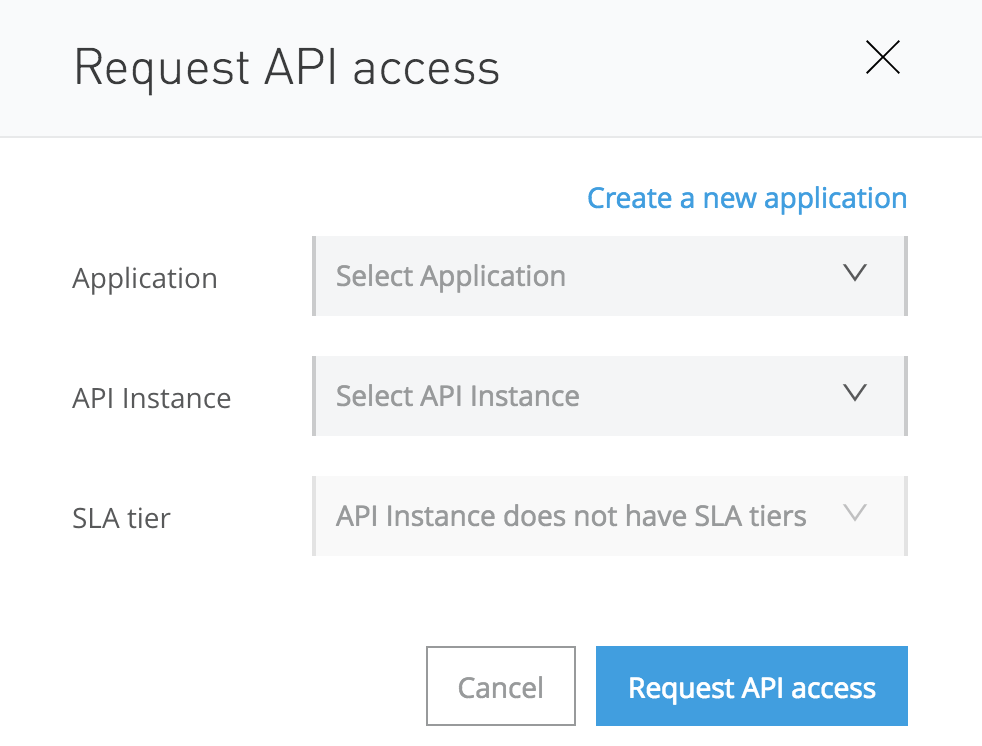This screenshot has height=746, width=982.
Task: Submit with the blue Request API access button
Action: [751, 686]
